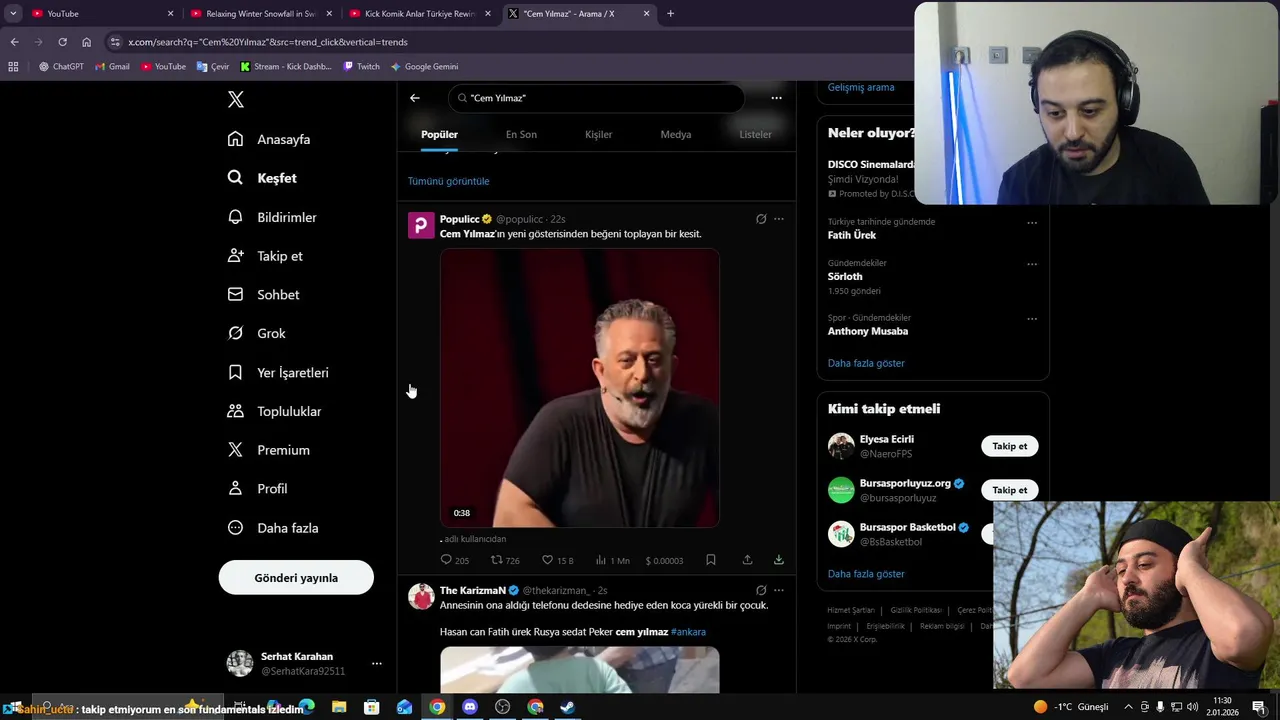Open tab search dropdown in browser
Image resolution: width=1280 pixels, height=720 pixels.
[13, 14]
